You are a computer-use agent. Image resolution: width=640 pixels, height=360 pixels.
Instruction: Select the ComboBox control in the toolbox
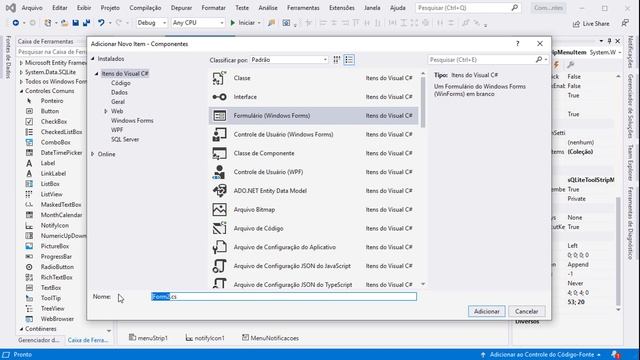coord(56,142)
